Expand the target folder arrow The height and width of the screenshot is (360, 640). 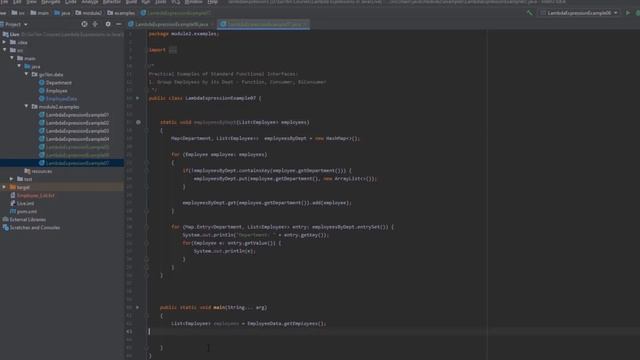click(x=4, y=187)
